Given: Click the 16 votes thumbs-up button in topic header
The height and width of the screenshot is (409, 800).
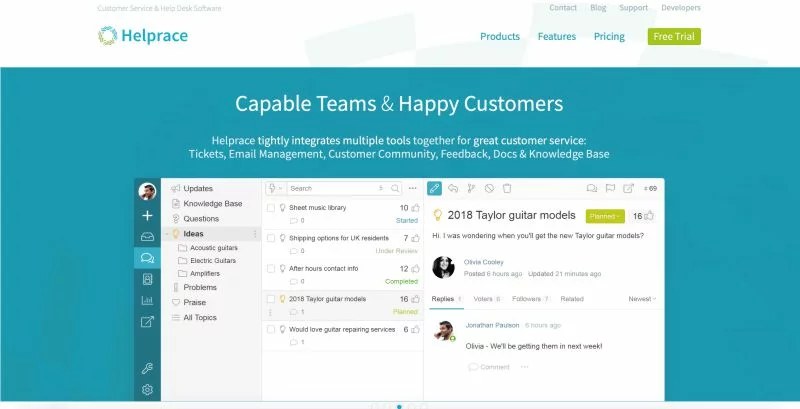Looking at the screenshot, I should click(x=643, y=216).
